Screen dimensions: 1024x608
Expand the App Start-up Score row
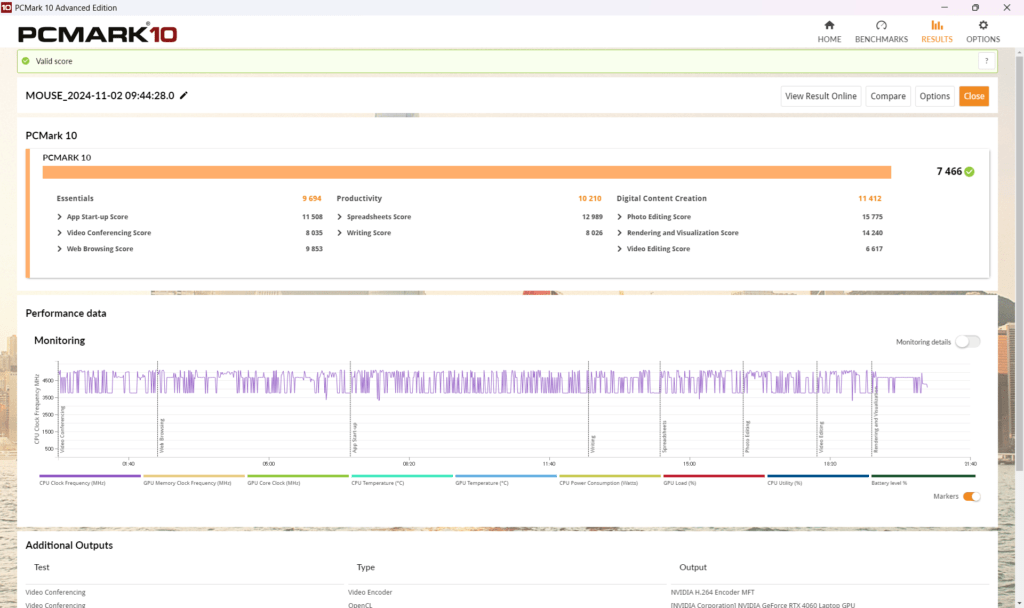(x=60, y=217)
